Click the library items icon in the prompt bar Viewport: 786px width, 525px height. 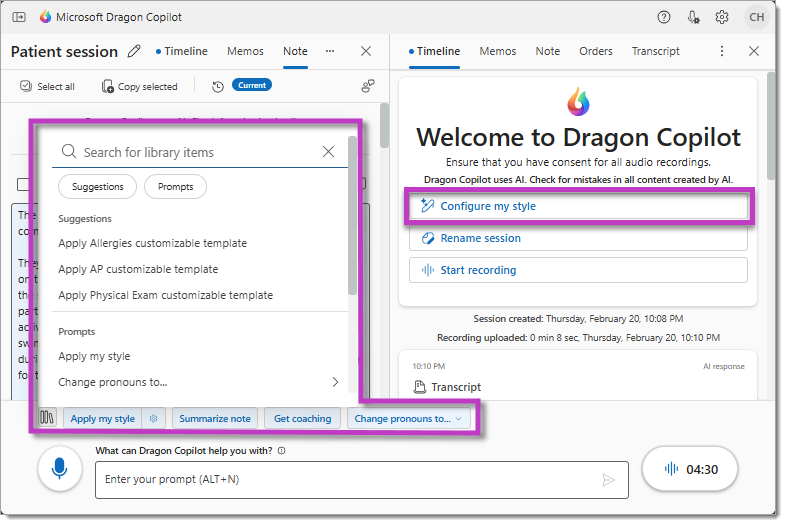click(x=46, y=418)
